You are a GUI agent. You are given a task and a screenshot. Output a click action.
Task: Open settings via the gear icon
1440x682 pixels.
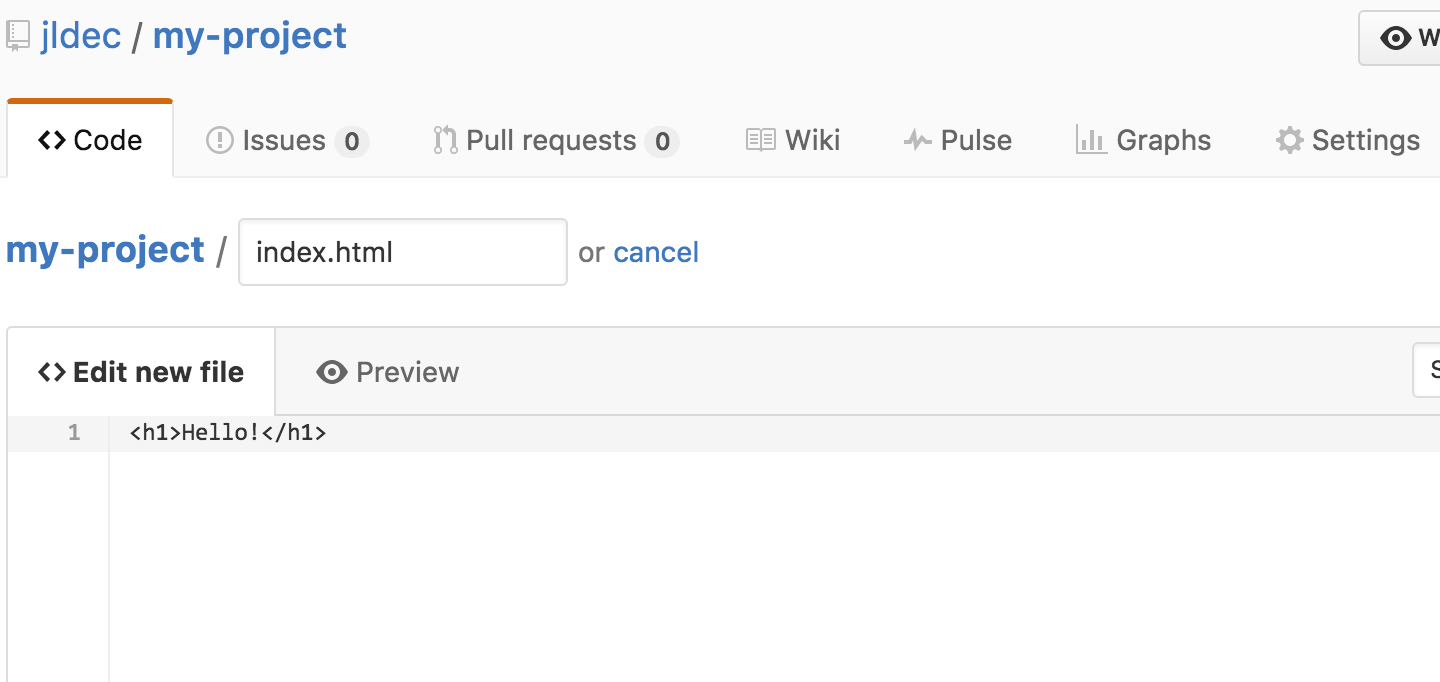click(x=1289, y=139)
